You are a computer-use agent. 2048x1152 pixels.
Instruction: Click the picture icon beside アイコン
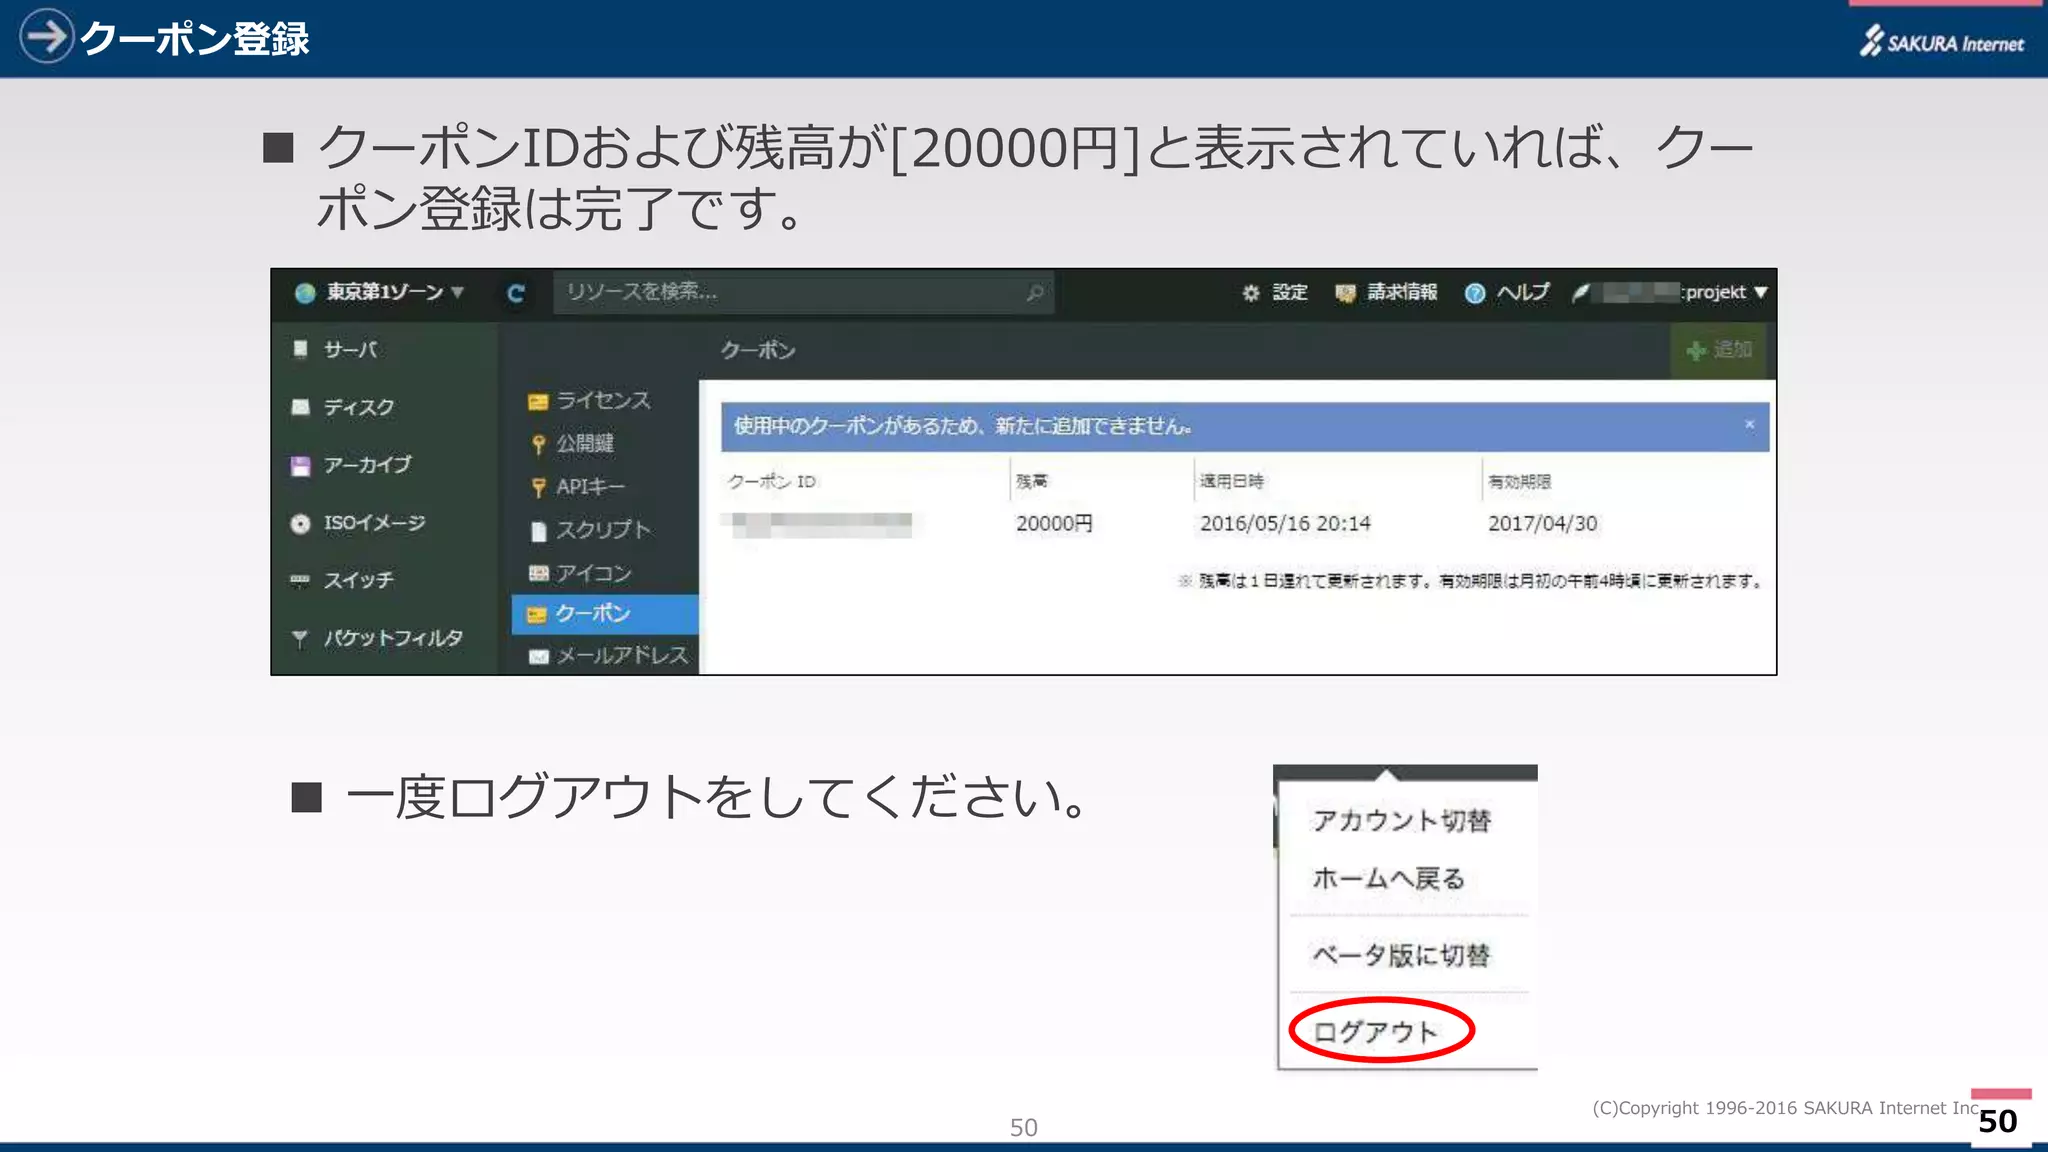pyautogui.click(x=539, y=573)
